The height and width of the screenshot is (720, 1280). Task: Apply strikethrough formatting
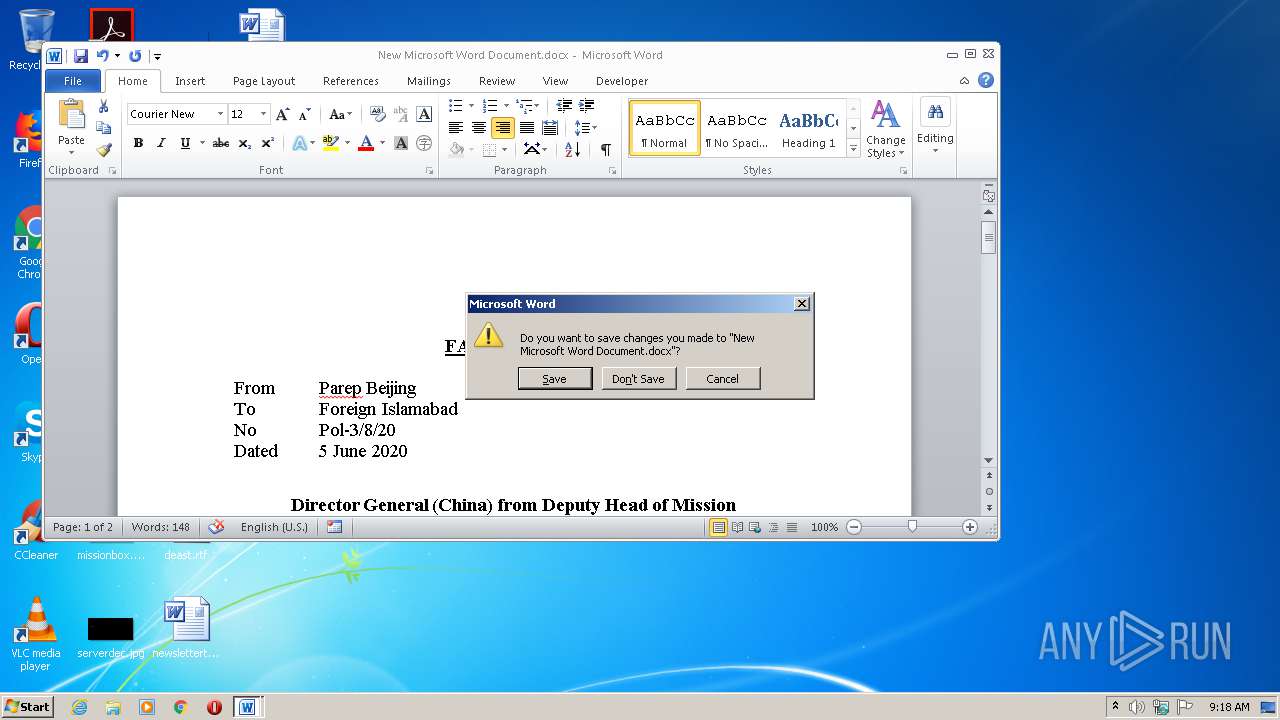[x=221, y=143]
